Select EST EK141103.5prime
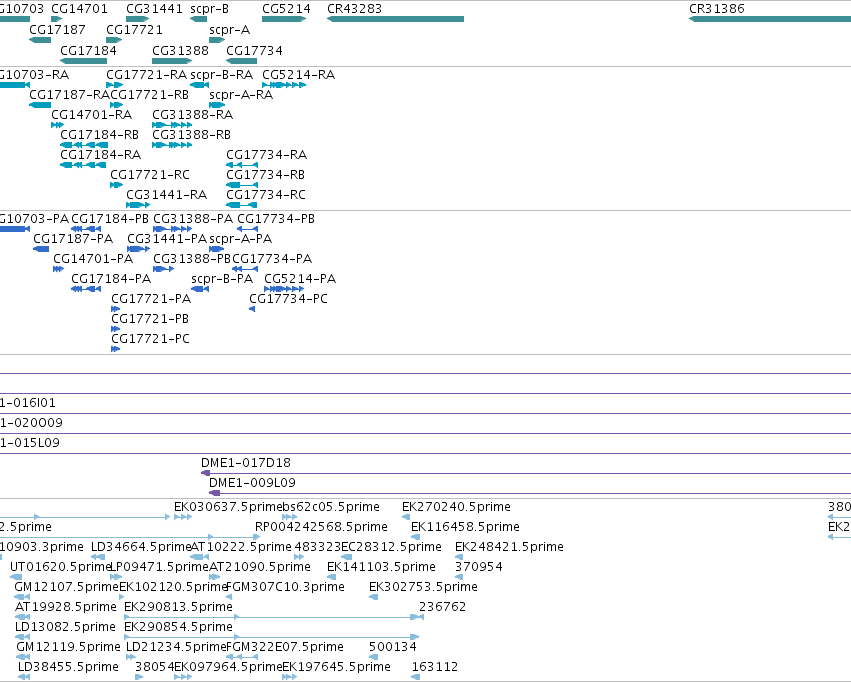This screenshot has height=682, width=851. [382, 567]
